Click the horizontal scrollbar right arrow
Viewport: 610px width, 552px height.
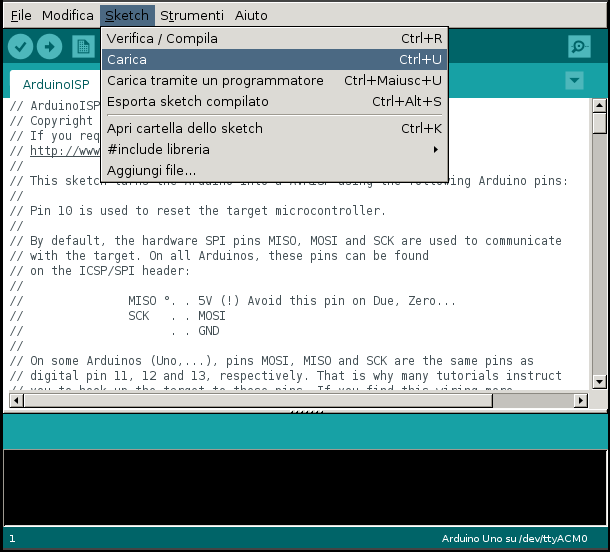coord(581,400)
